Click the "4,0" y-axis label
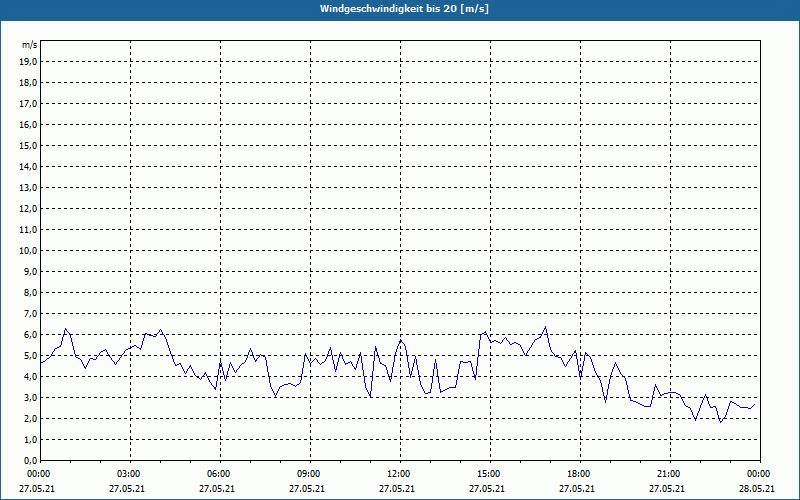The height and width of the screenshot is (500, 800). [x=30, y=377]
